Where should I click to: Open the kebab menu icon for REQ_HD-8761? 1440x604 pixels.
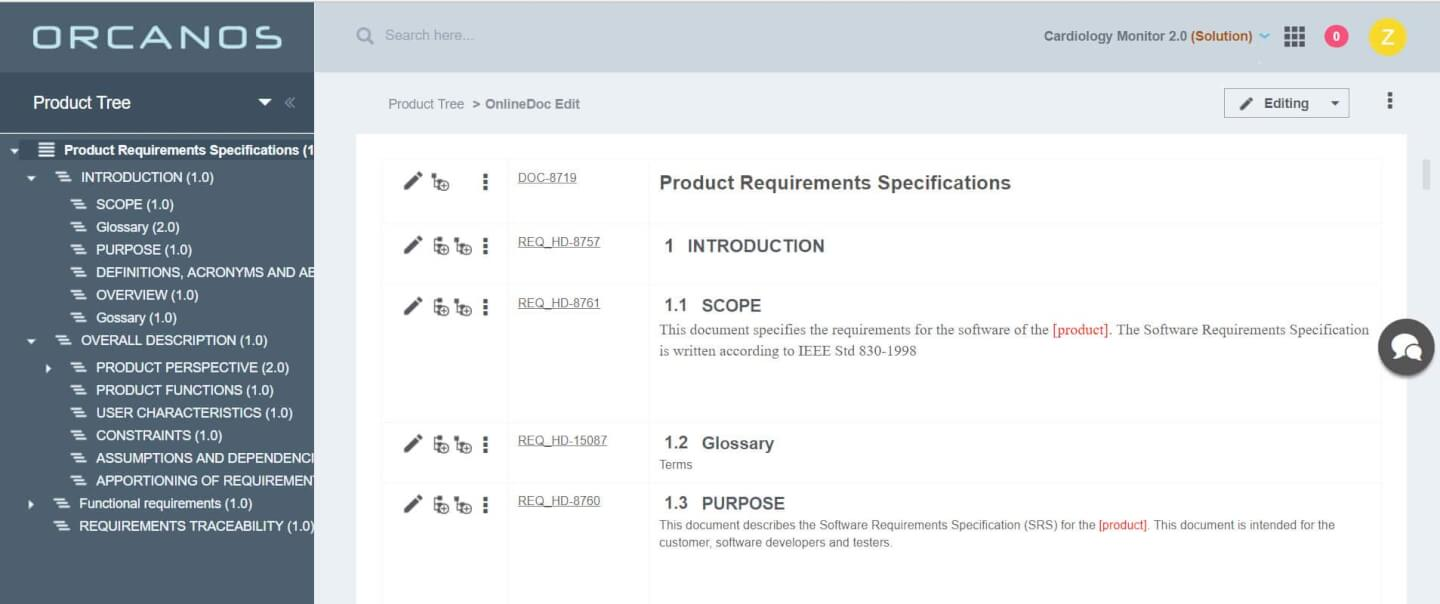(x=487, y=306)
